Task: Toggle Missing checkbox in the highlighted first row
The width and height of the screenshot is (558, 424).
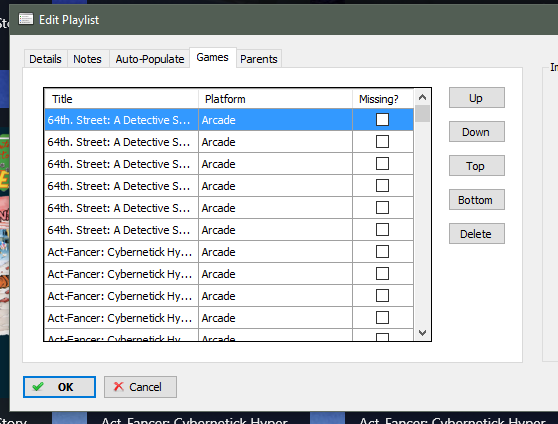Action: [x=382, y=120]
